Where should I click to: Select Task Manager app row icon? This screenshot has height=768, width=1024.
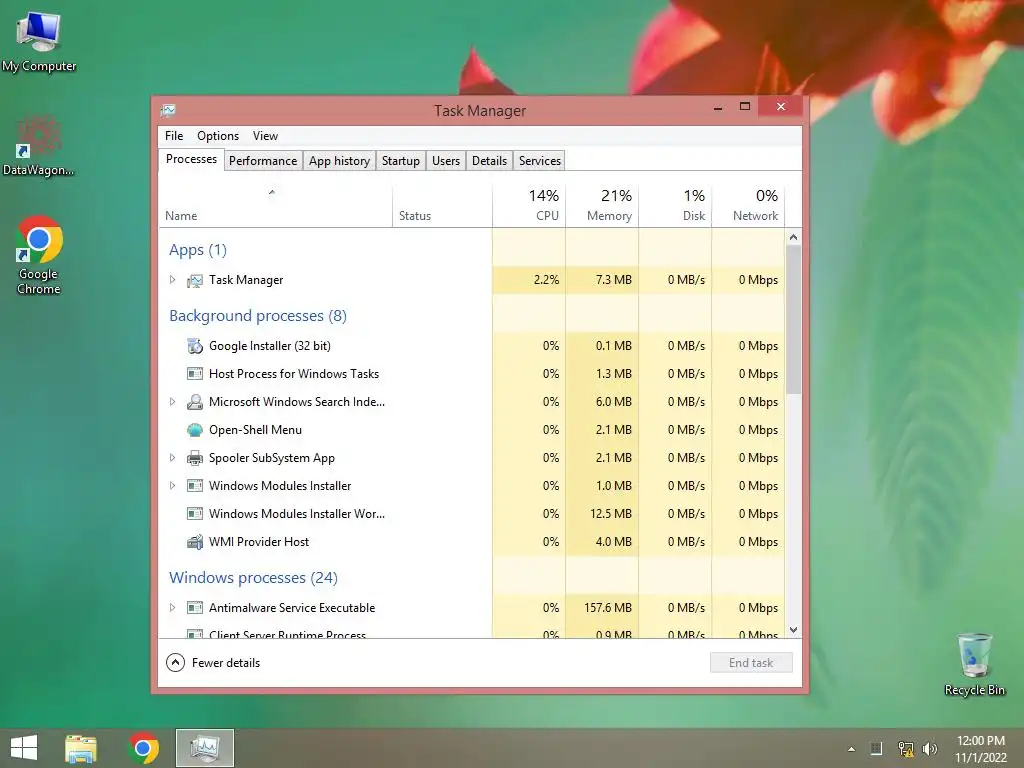195,280
